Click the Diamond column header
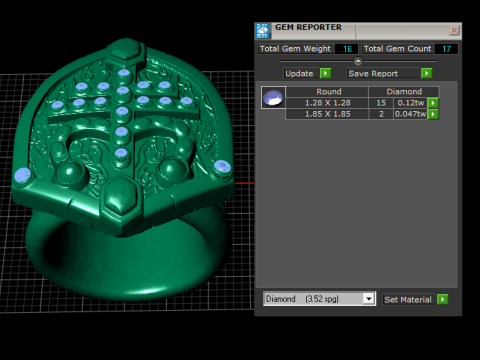 point(404,92)
